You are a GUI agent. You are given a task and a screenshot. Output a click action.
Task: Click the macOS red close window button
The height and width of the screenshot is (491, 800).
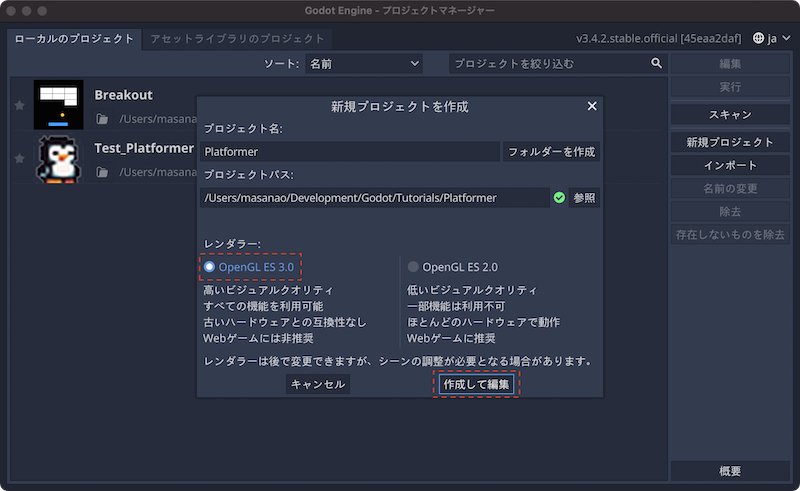pos(11,11)
